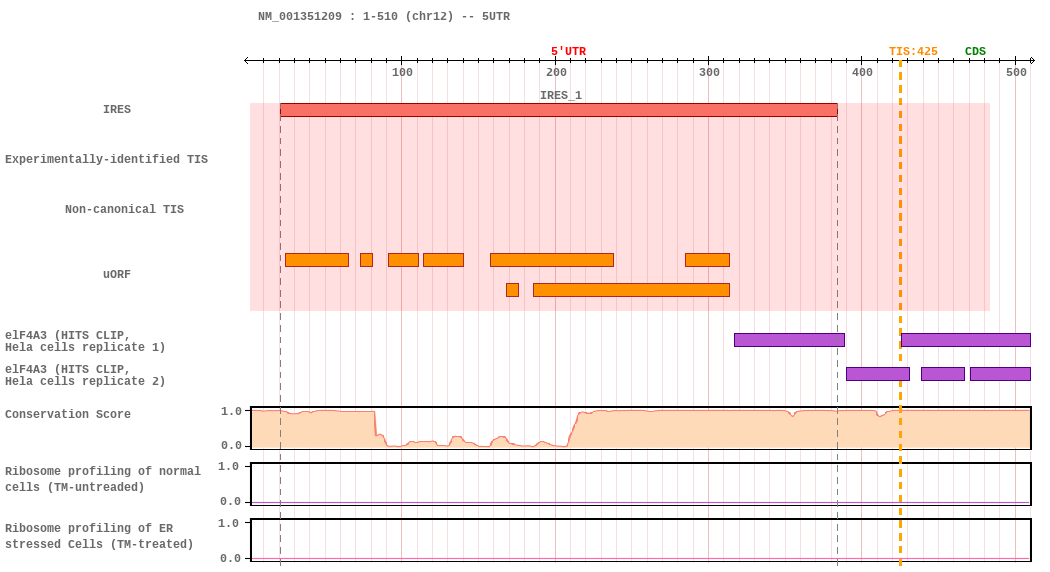
Task: Click the longest uORF bar in lower row
Action: 631,290
